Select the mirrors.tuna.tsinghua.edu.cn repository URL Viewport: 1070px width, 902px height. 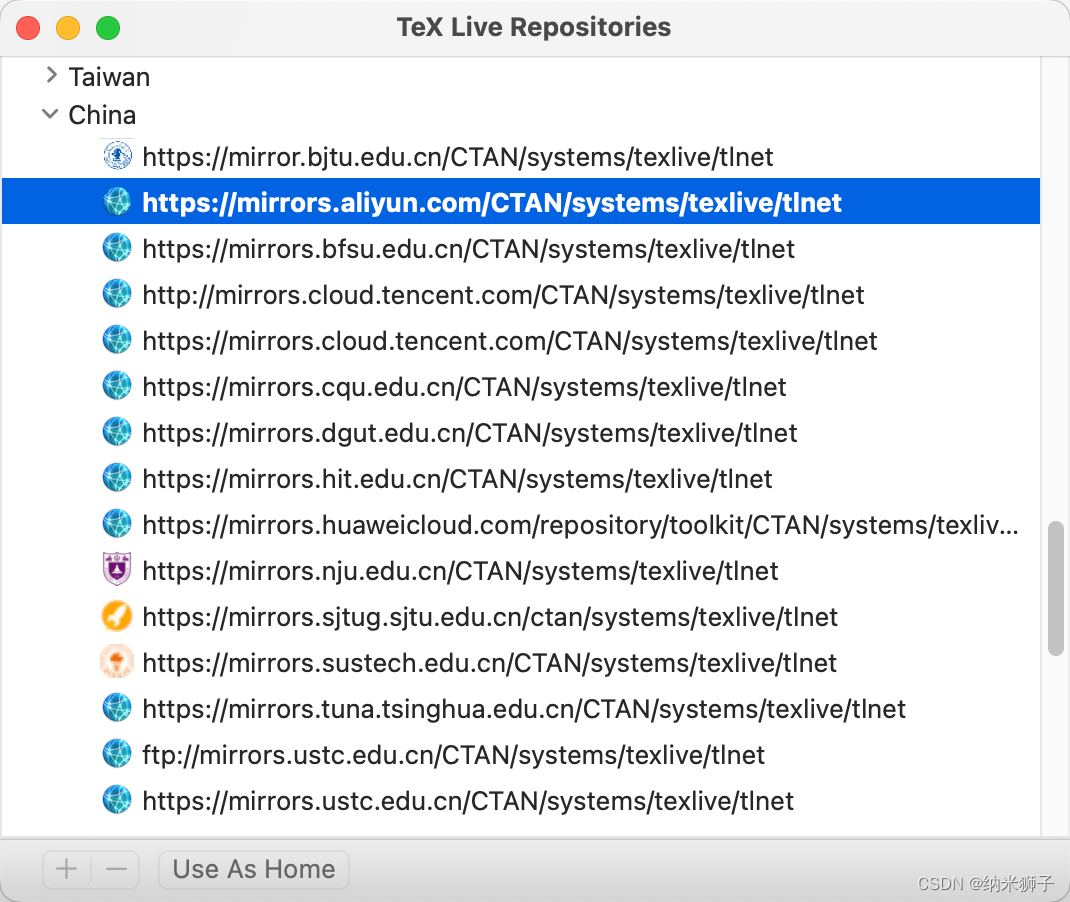(x=524, y=710)
